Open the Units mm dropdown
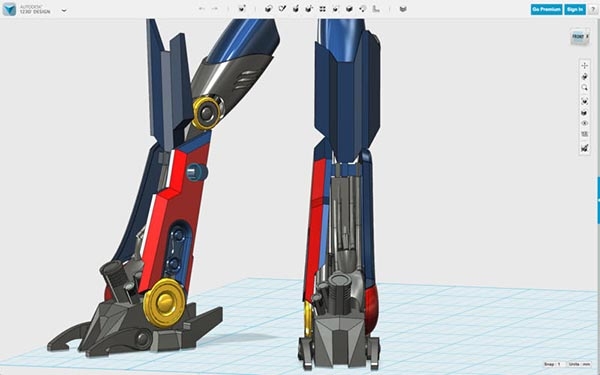Image resolution: width=600 pixels, height=375 pixels. [x=579, y=364]
